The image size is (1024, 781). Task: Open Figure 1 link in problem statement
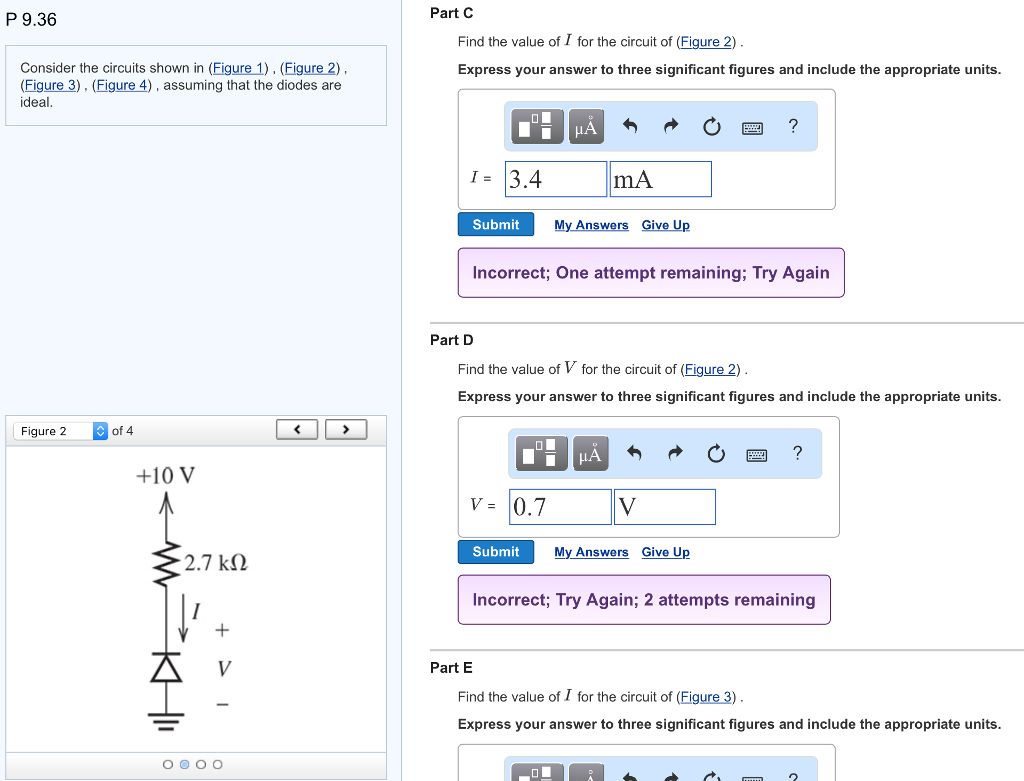pyautogui.click(x=238, y=68)
